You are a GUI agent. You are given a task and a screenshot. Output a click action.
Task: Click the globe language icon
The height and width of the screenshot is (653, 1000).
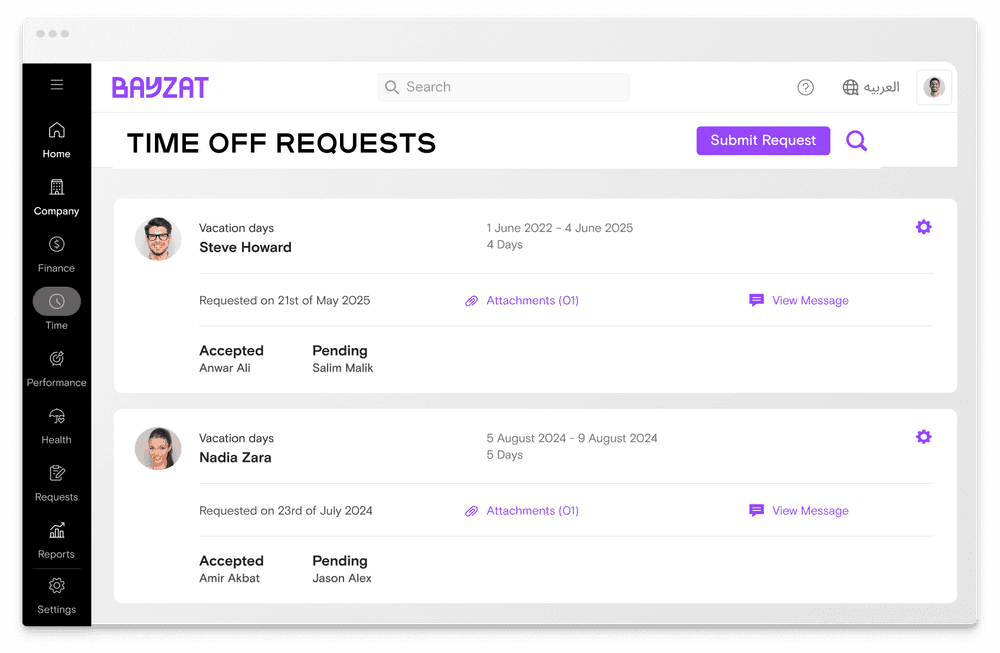850,87
